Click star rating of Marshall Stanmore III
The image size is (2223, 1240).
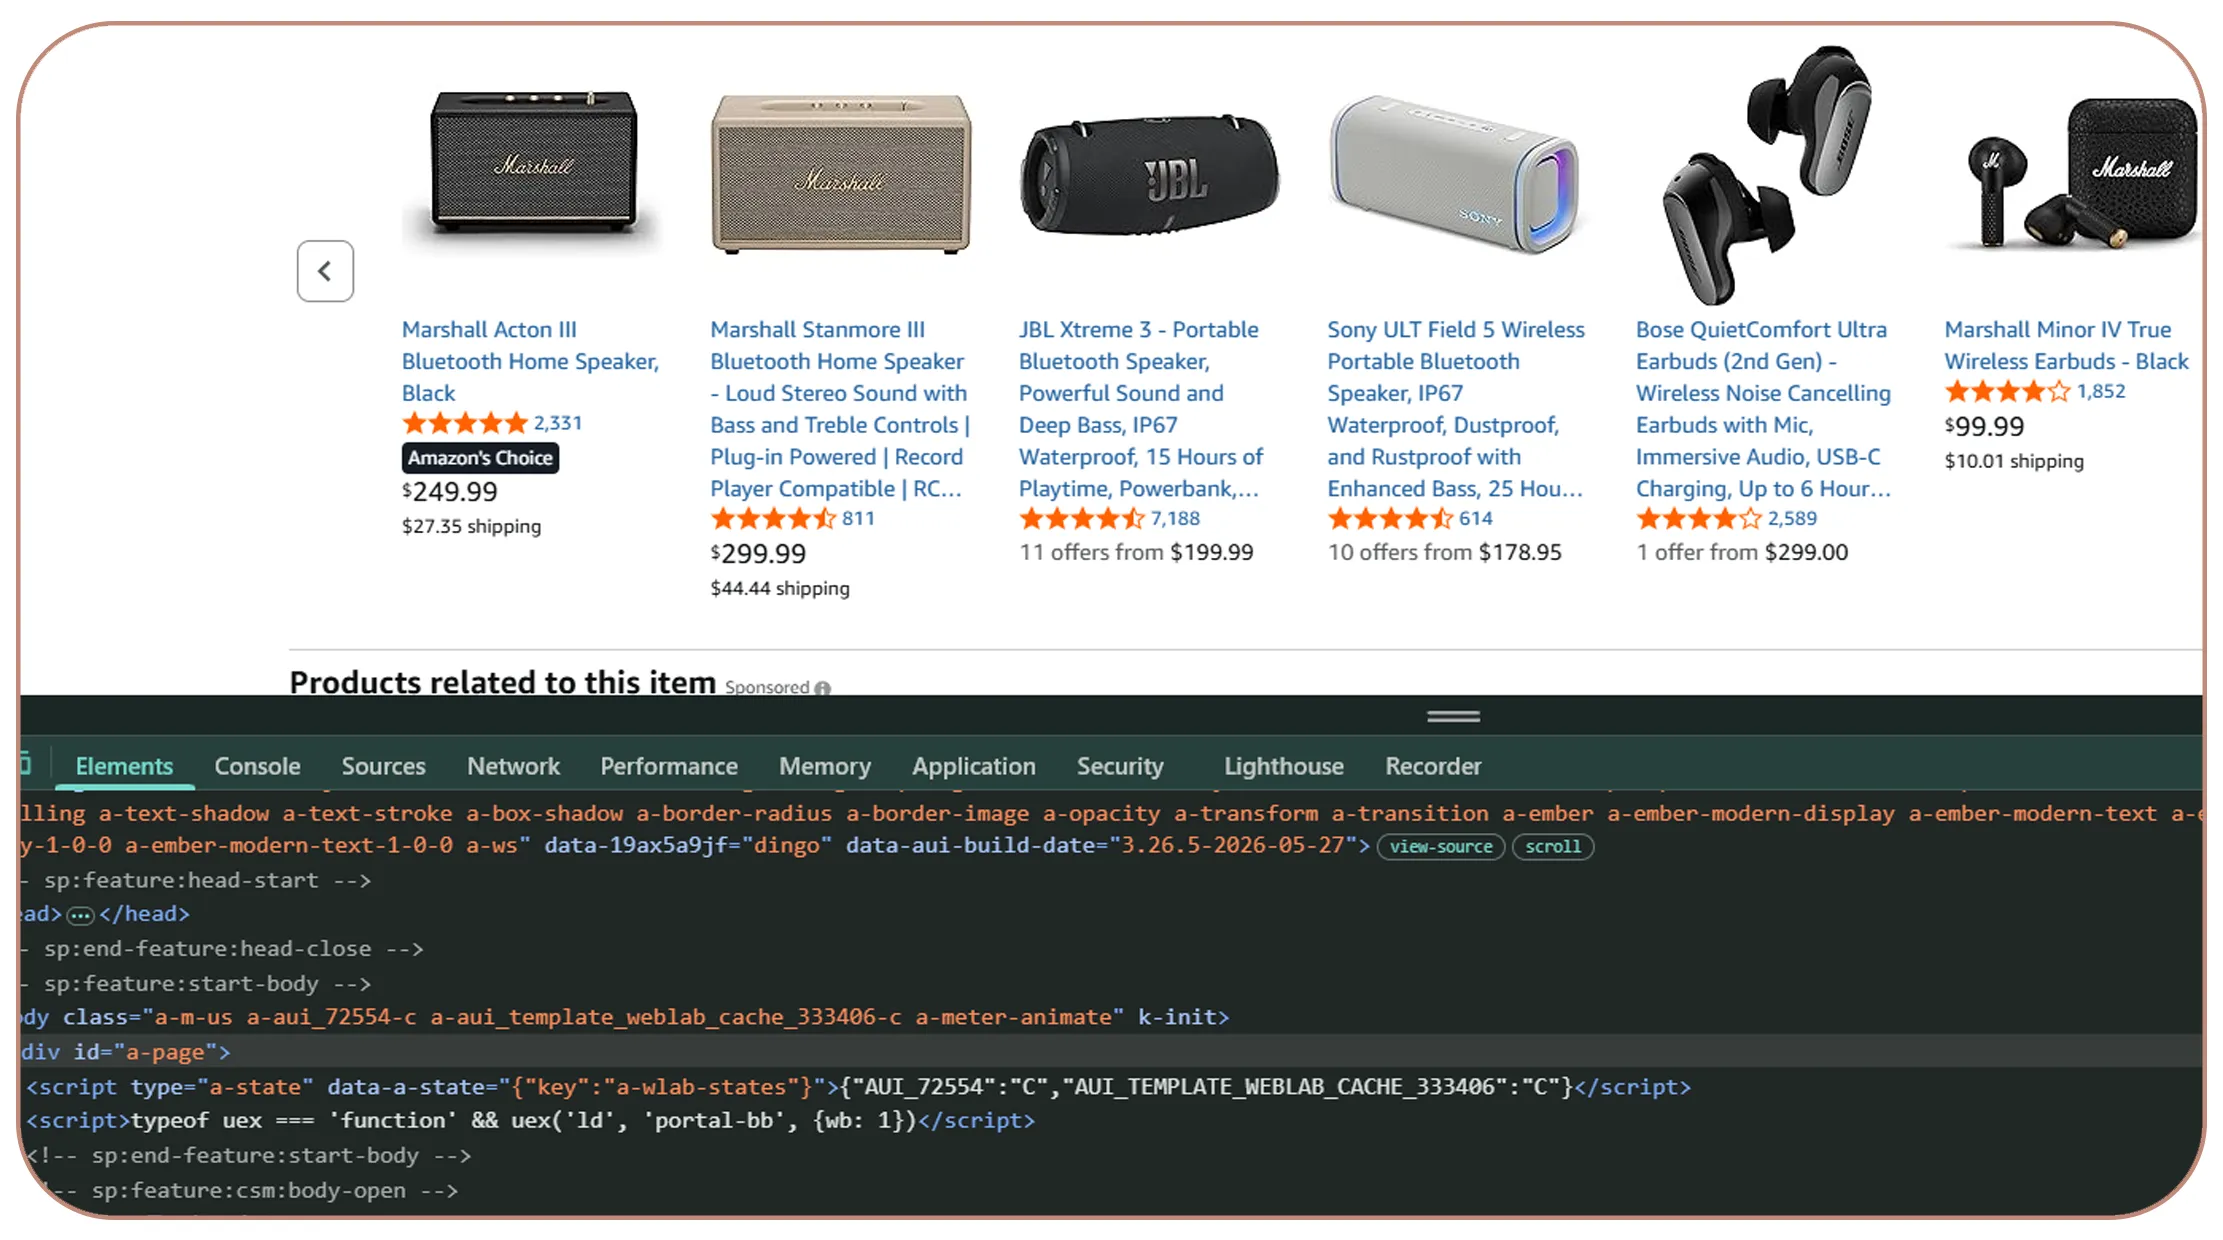[x=773, y=519]
